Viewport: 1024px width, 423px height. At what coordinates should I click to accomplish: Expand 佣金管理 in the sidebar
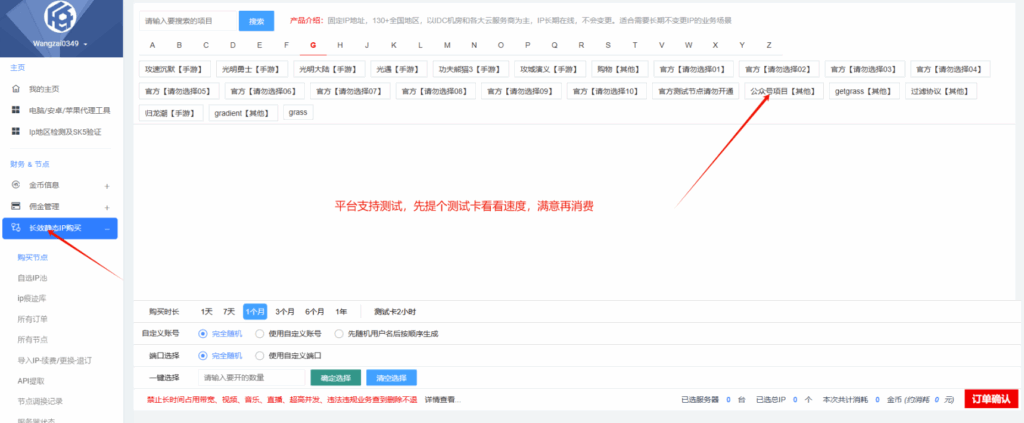tap(61, 206)
